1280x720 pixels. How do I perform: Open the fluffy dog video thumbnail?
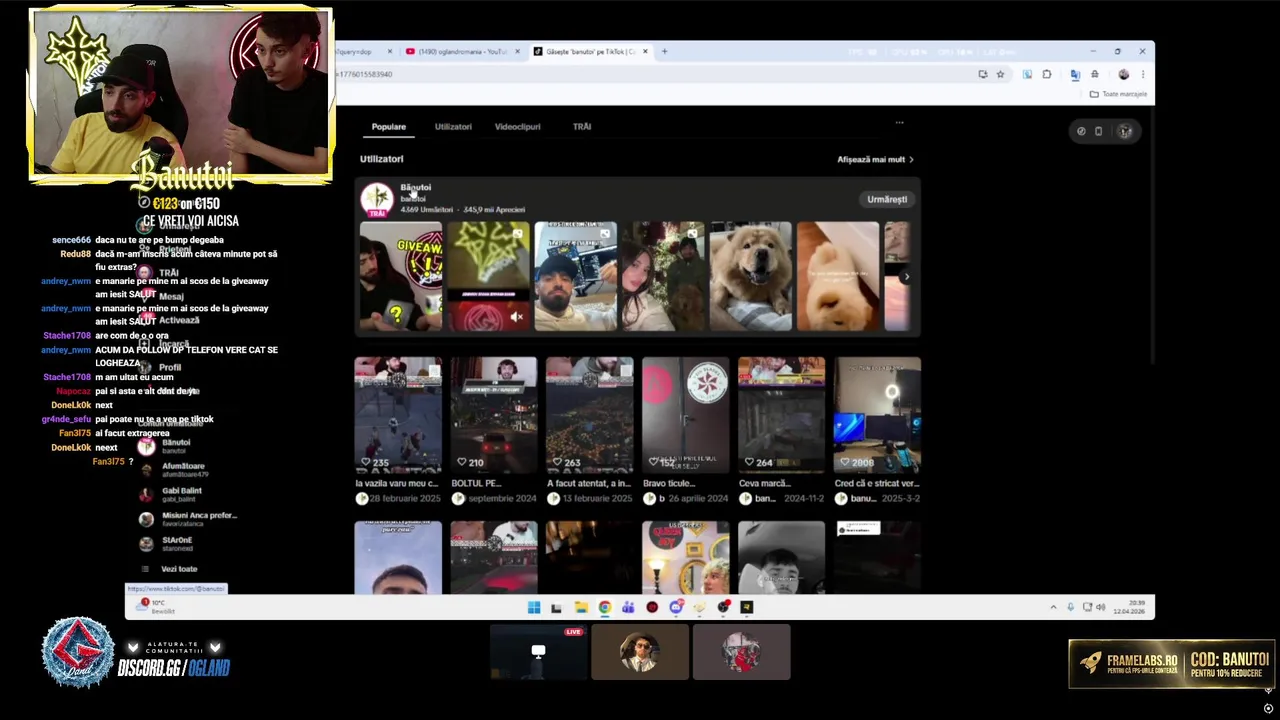(x=751, y=276)
